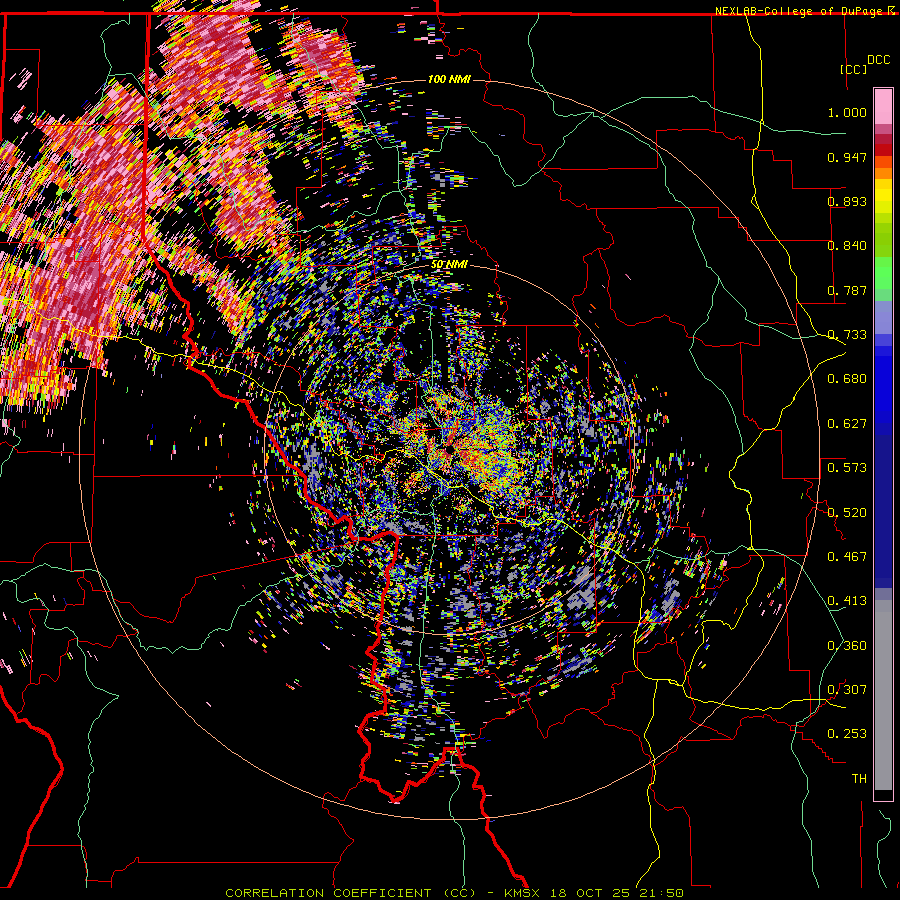
Task: Click the CORRELATION COEFFICIENT (CC) caption
Action: click(350, 893)
